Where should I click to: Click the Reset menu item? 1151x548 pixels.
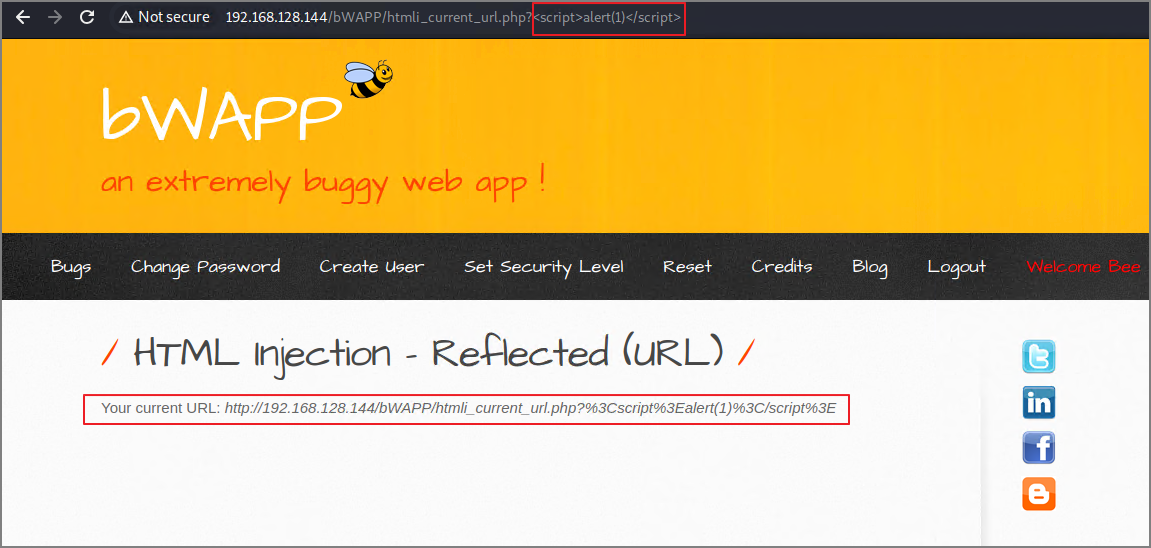click(x=687, y=267)
